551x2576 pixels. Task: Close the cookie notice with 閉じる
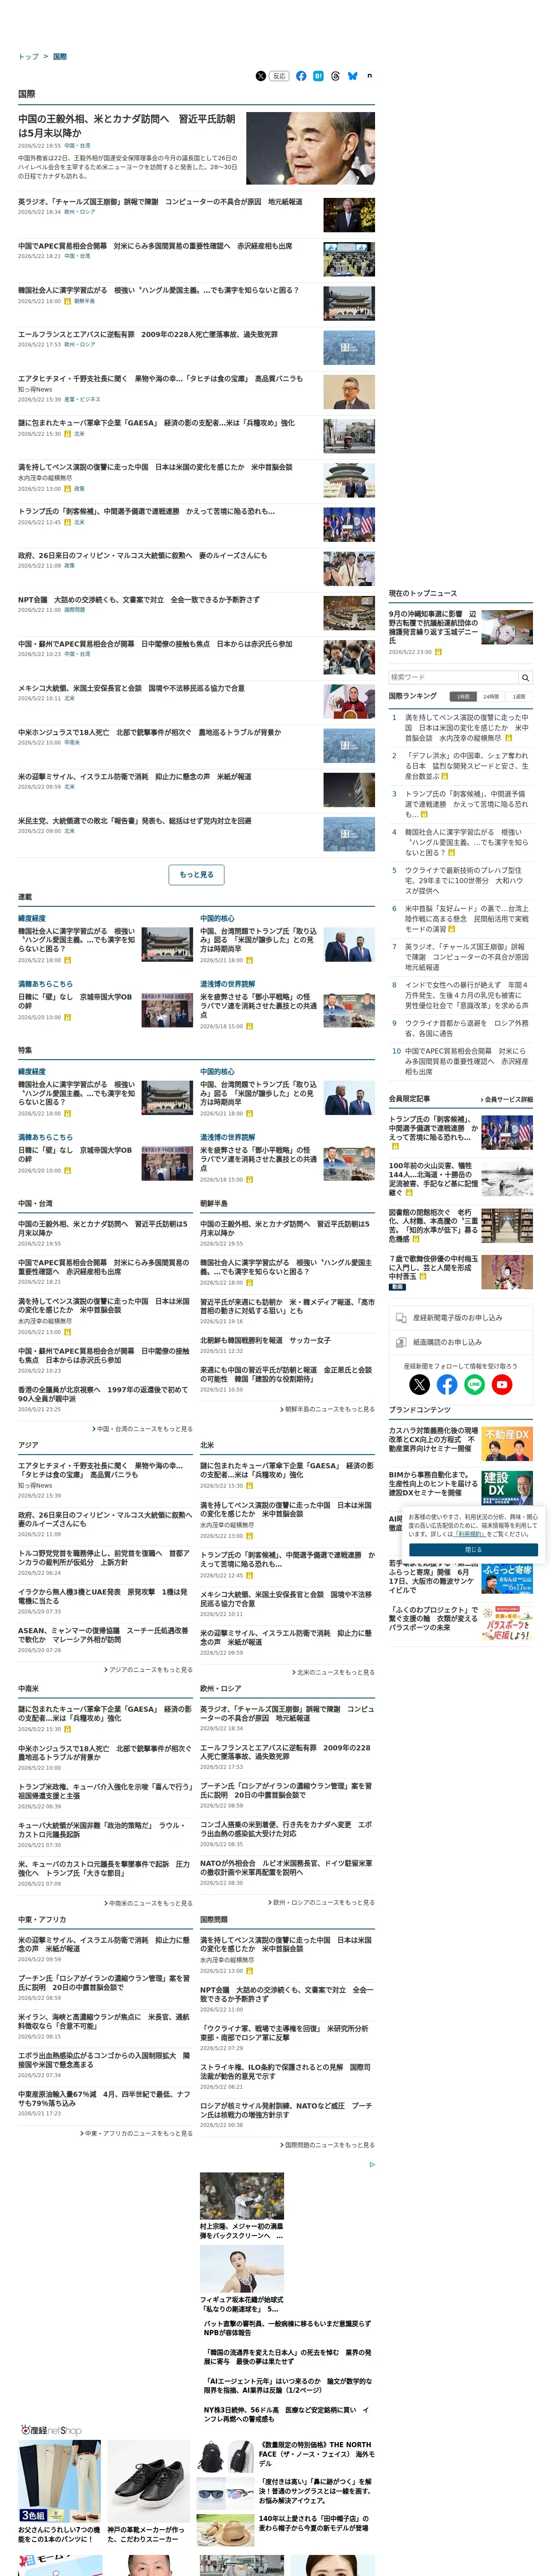pos(473,1549)
